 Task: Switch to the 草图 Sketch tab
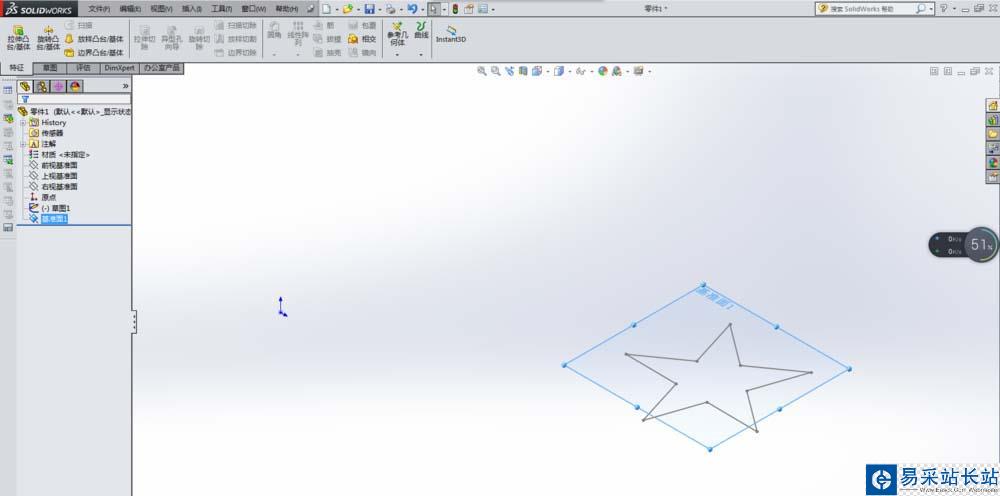coord(50,68)
